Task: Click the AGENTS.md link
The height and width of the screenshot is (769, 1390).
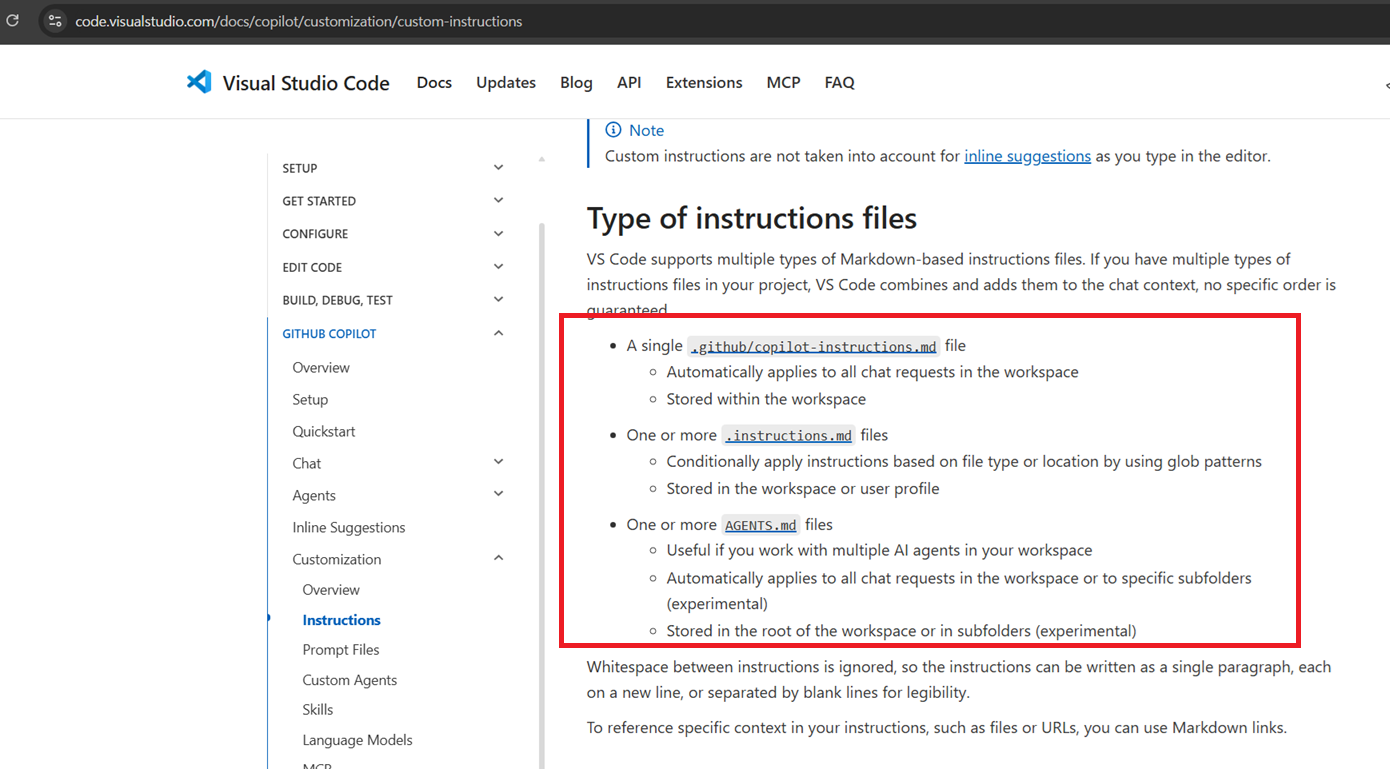Action: [x=761, y=525]
